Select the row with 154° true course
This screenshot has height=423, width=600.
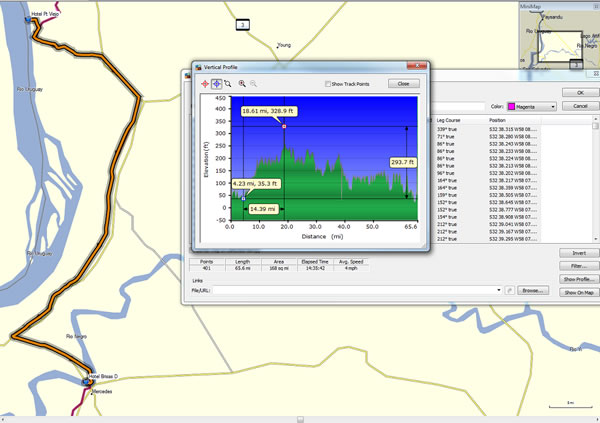click(447, 217)
